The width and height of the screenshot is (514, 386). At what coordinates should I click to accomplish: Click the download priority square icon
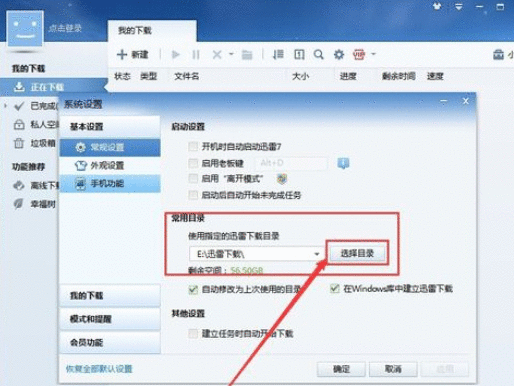299,54
